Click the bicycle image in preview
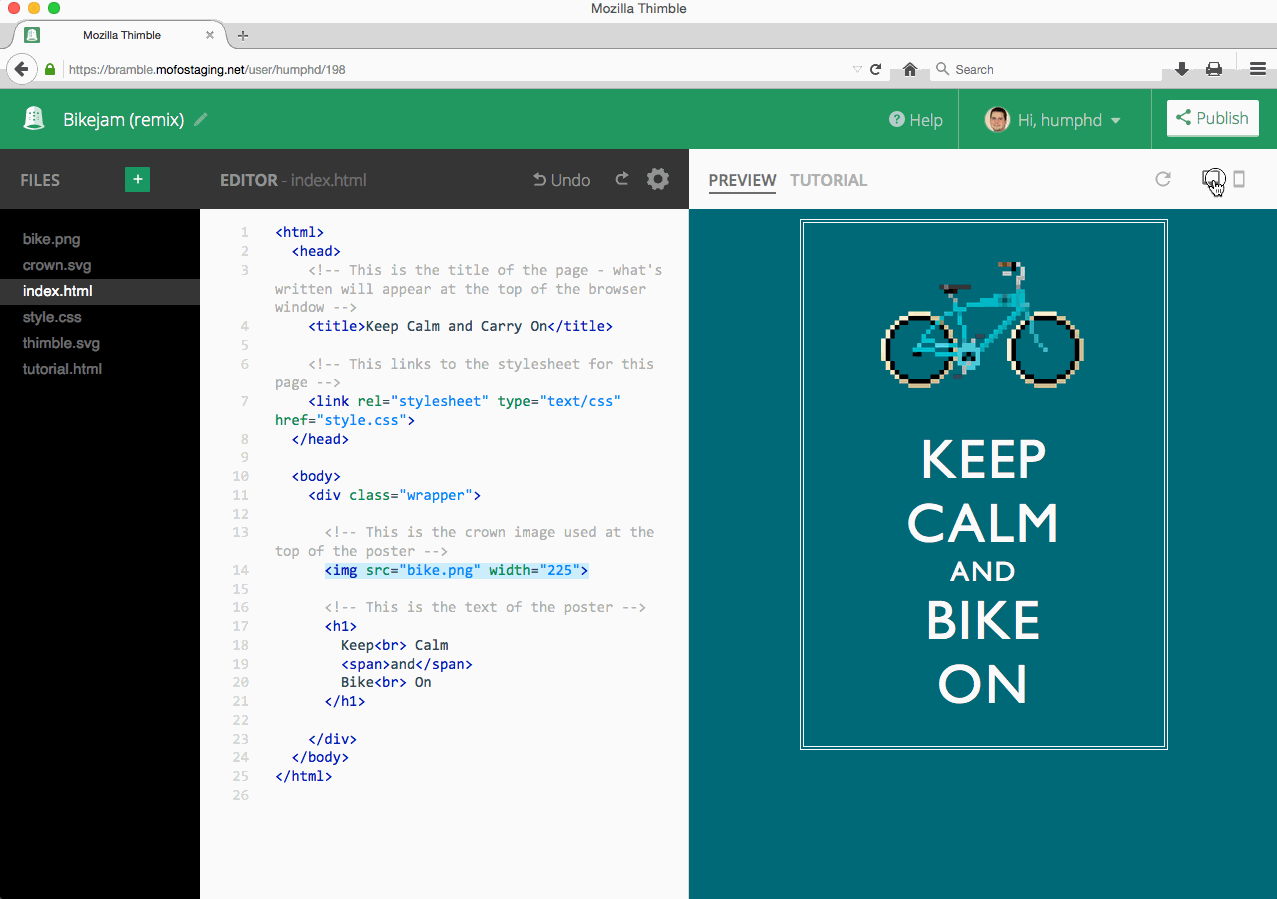1277x899 pixels. pos(983,323)
